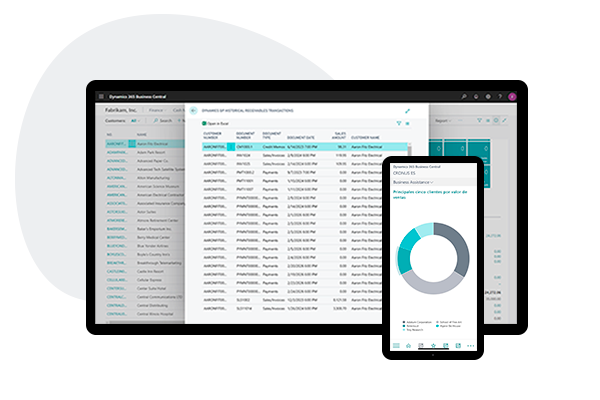This screenshot has height=400, width=600.
Task: Open the hamburger menu on the phone app
Action: pyautogui.click(x=396, y=346)
